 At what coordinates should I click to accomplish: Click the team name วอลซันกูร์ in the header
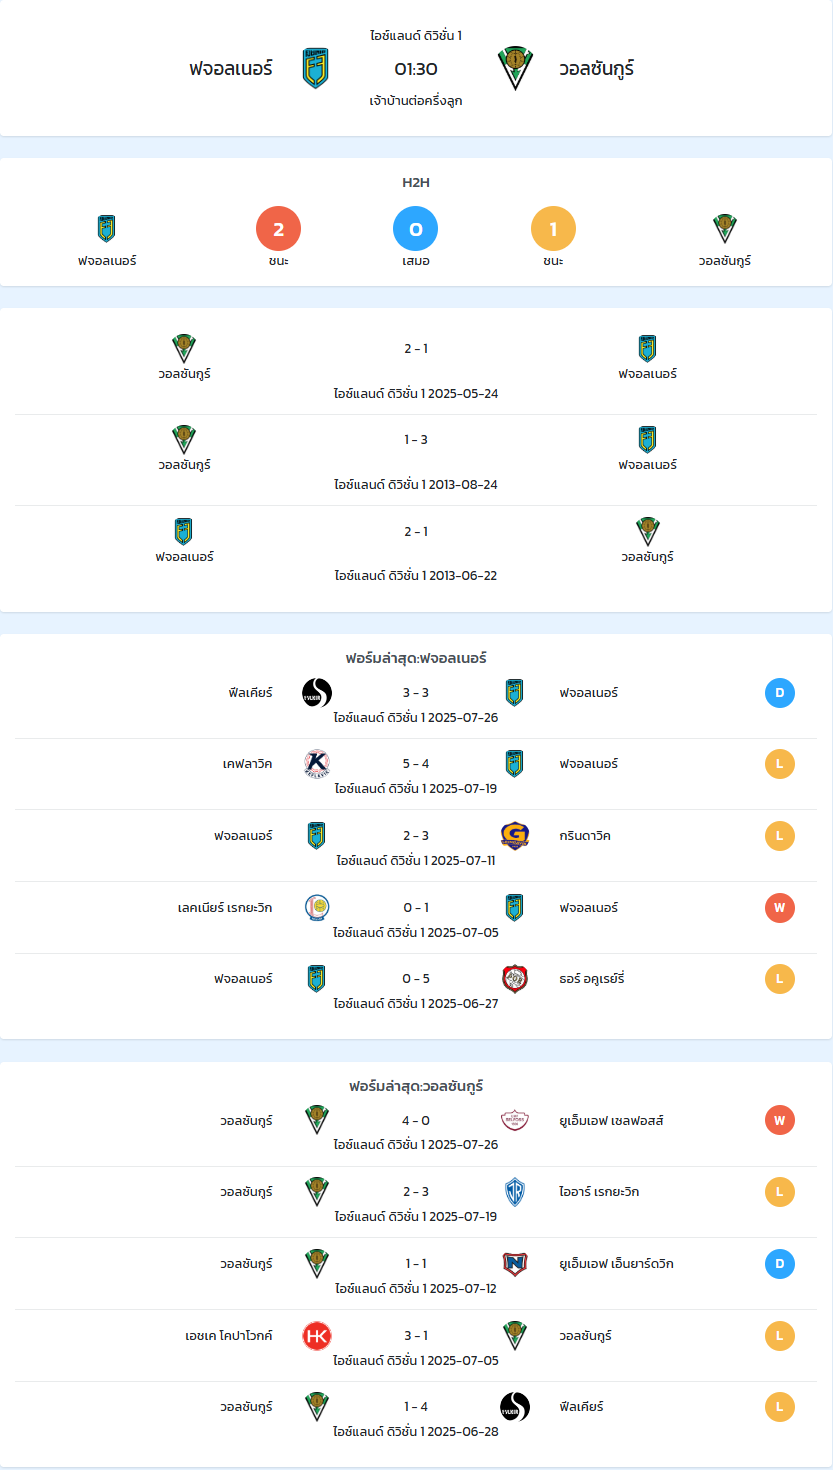pyautogui.click(x=597, y=69)
